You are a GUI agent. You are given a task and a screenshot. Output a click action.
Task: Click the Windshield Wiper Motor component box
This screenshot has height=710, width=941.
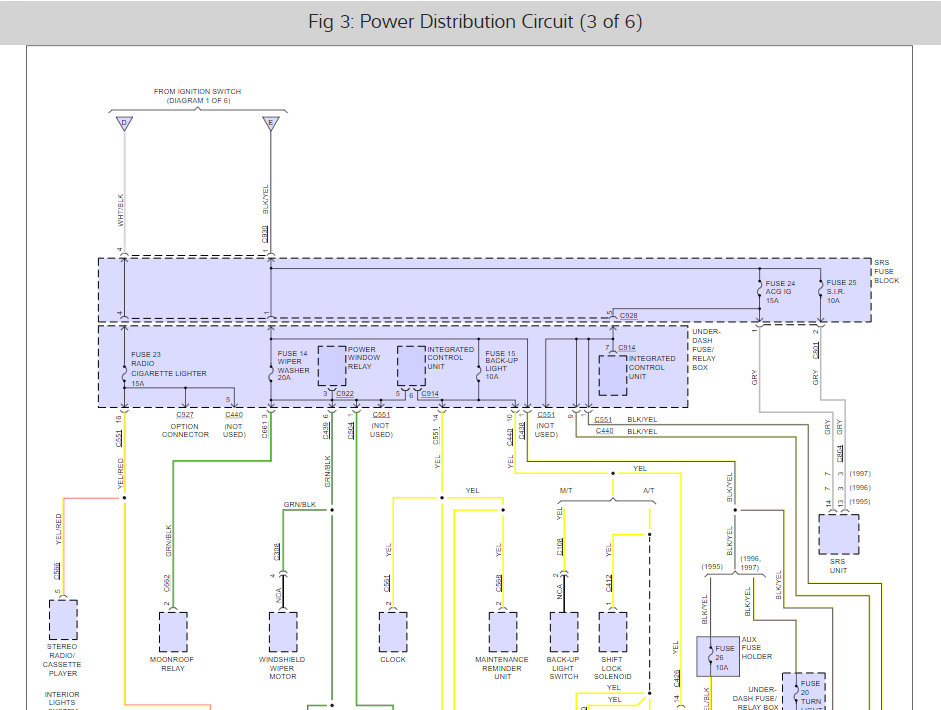[x=283, y=631]
